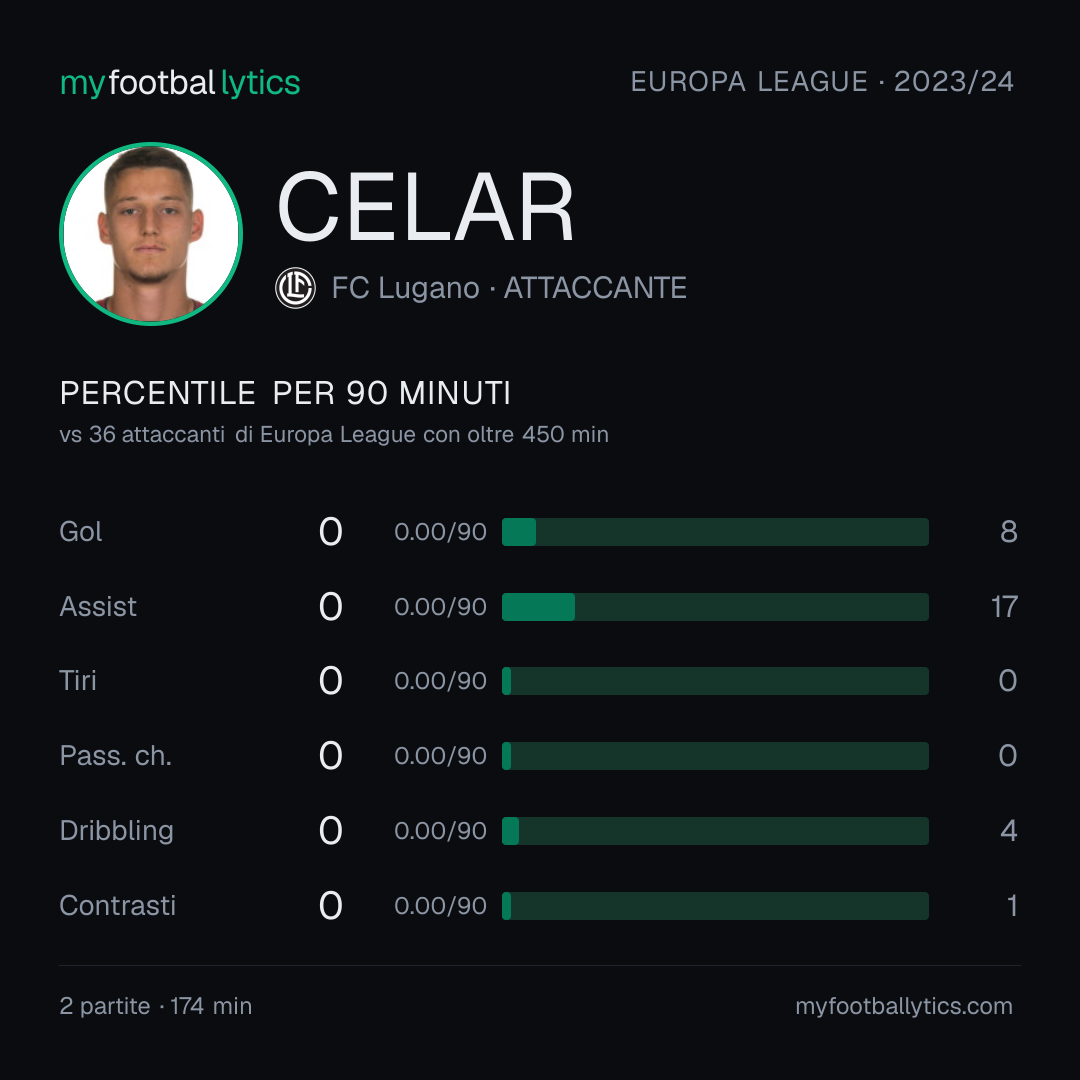Viewport: 1080px width, 1080px height.
Task: Click the Contrasti stat label
Action: point(118,906)
